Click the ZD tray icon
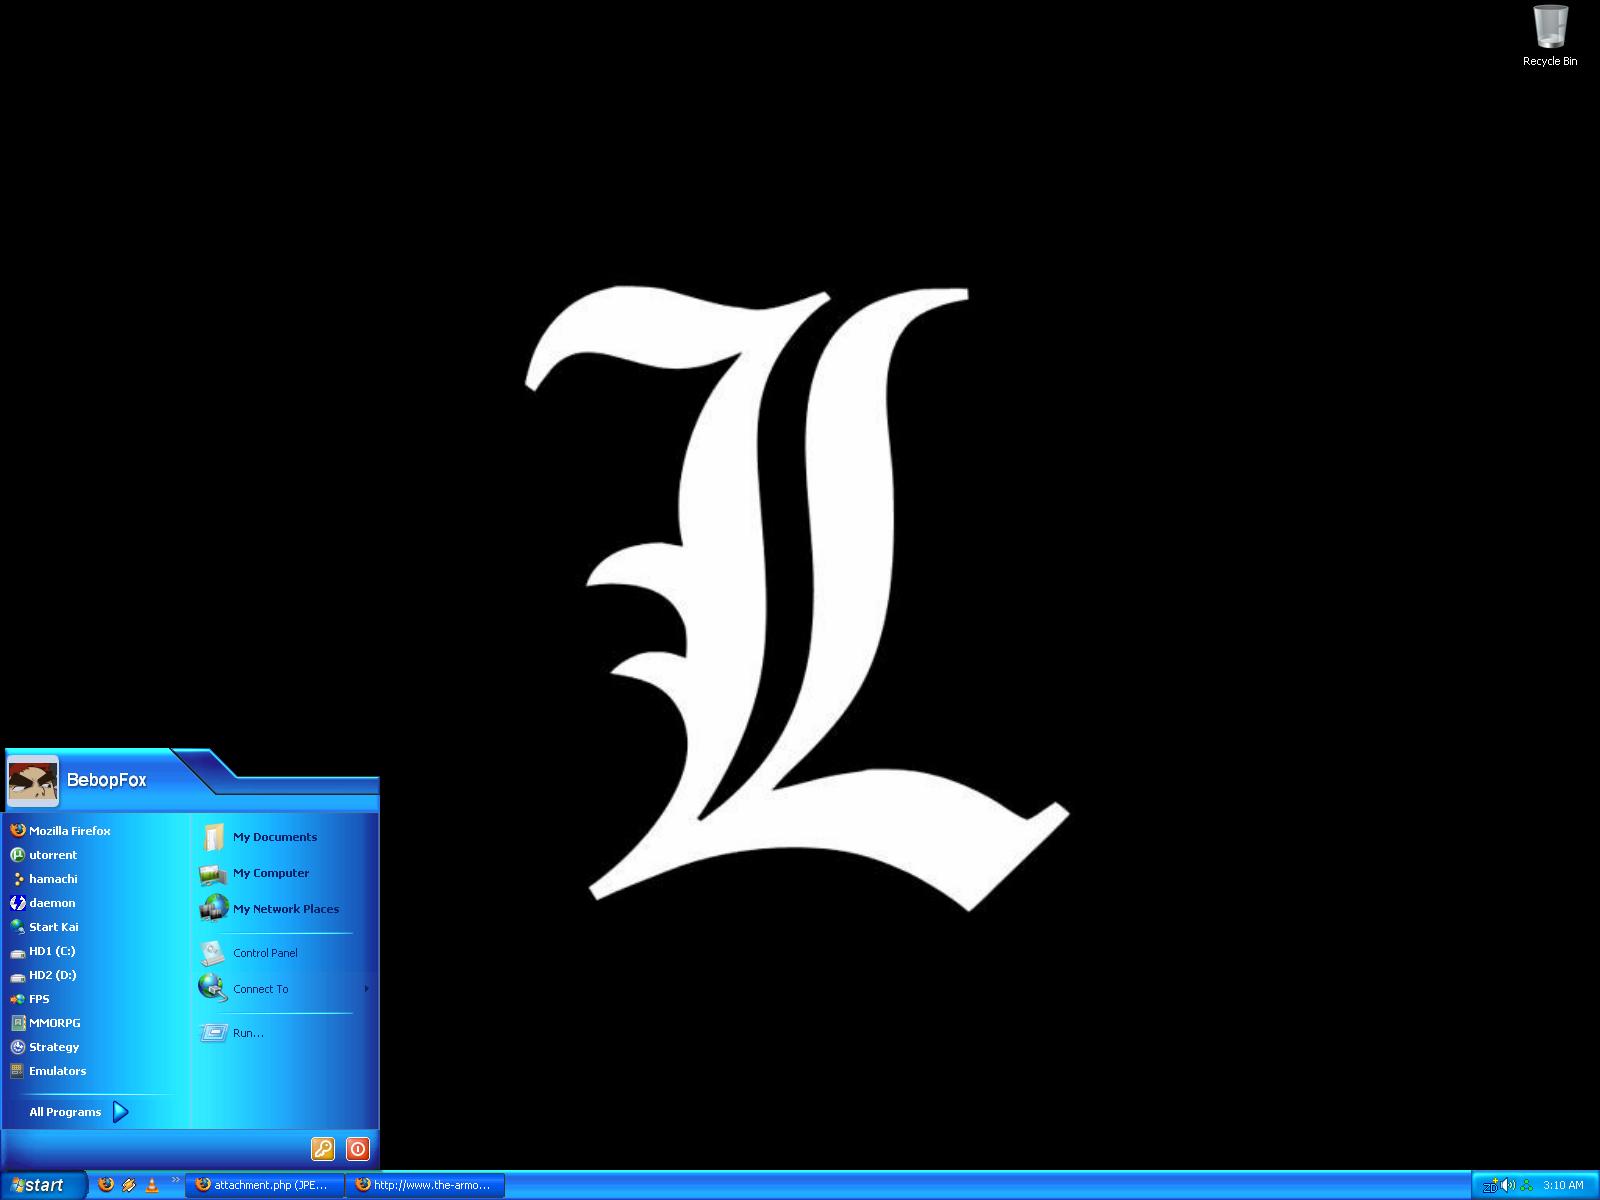Image resolution: width=1600 pixels, height=1200 pixels. [x=1490, y=1185]
